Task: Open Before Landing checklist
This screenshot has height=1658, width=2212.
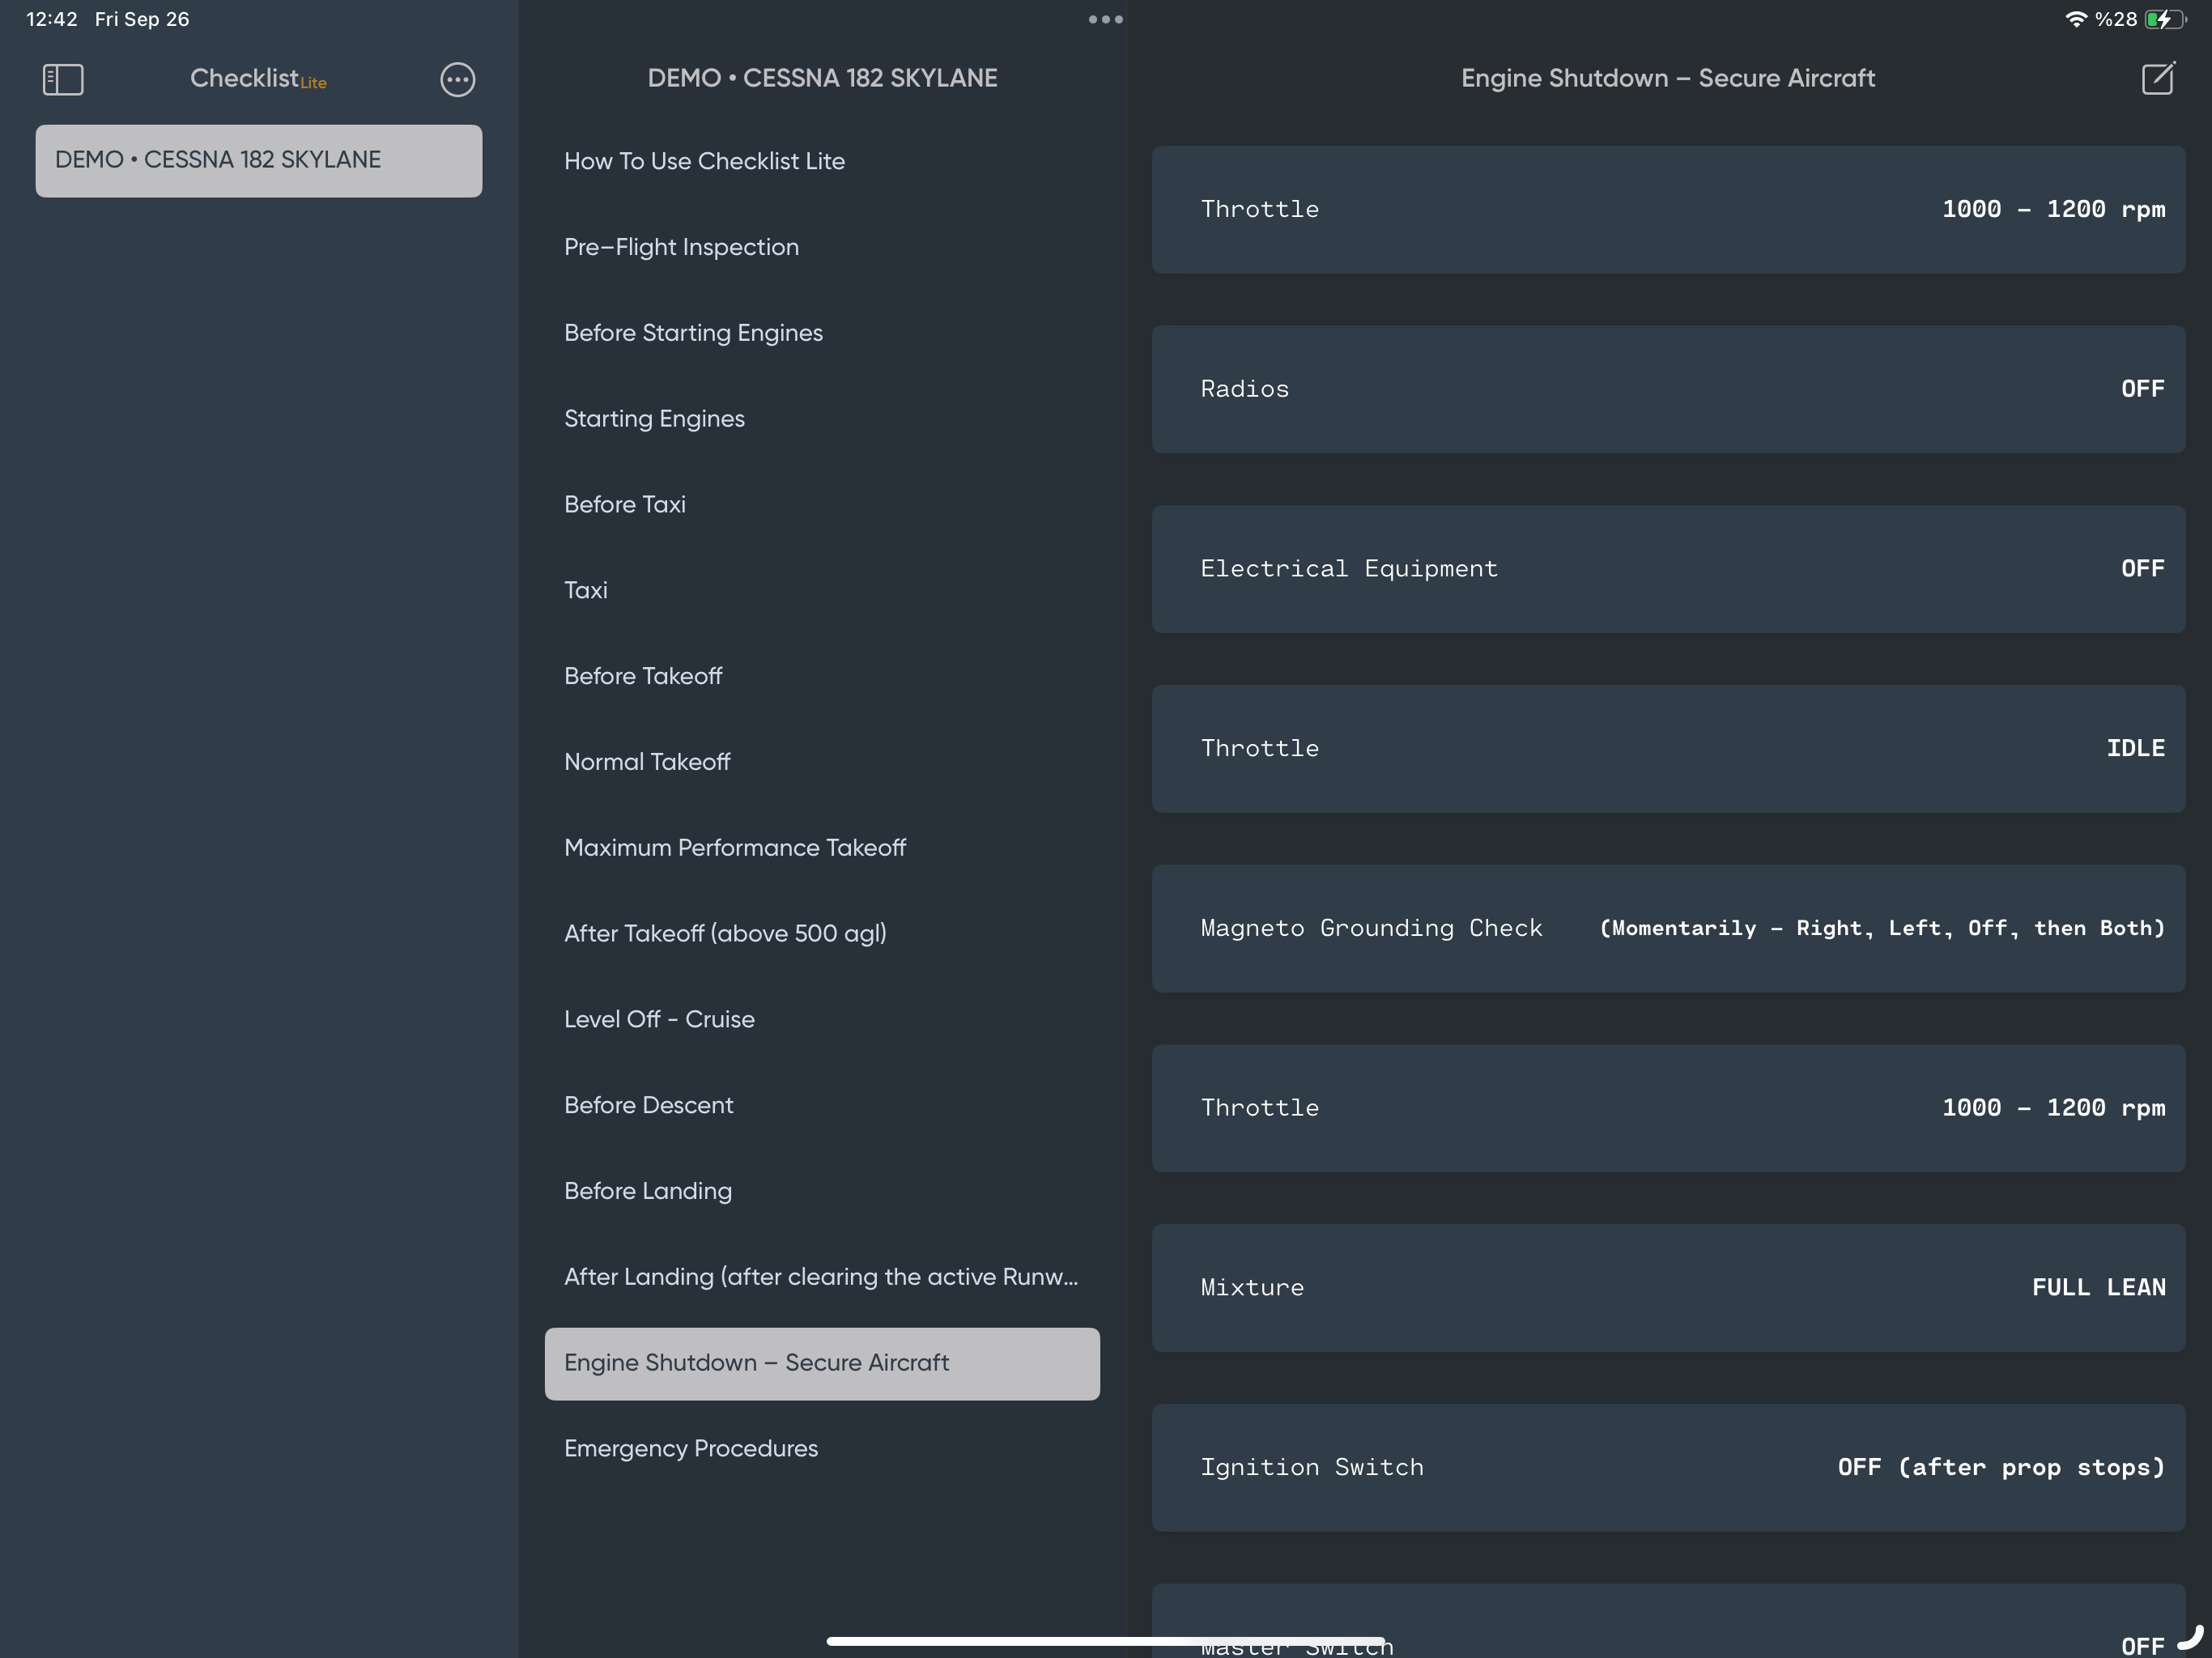Action: pos(822,1191)
